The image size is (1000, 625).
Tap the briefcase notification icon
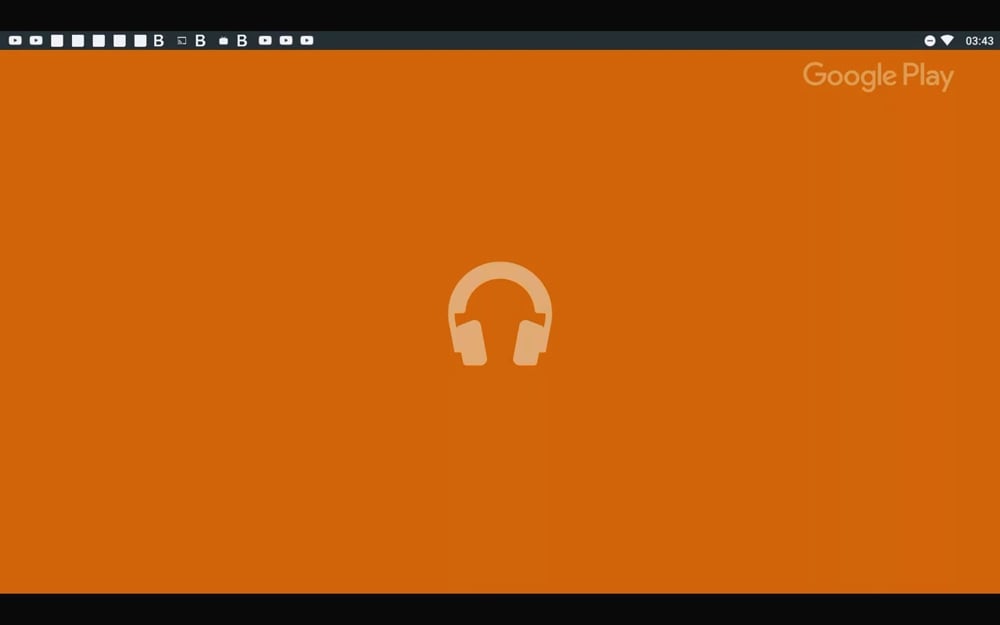pyautogui.click(x=223, y=41)
